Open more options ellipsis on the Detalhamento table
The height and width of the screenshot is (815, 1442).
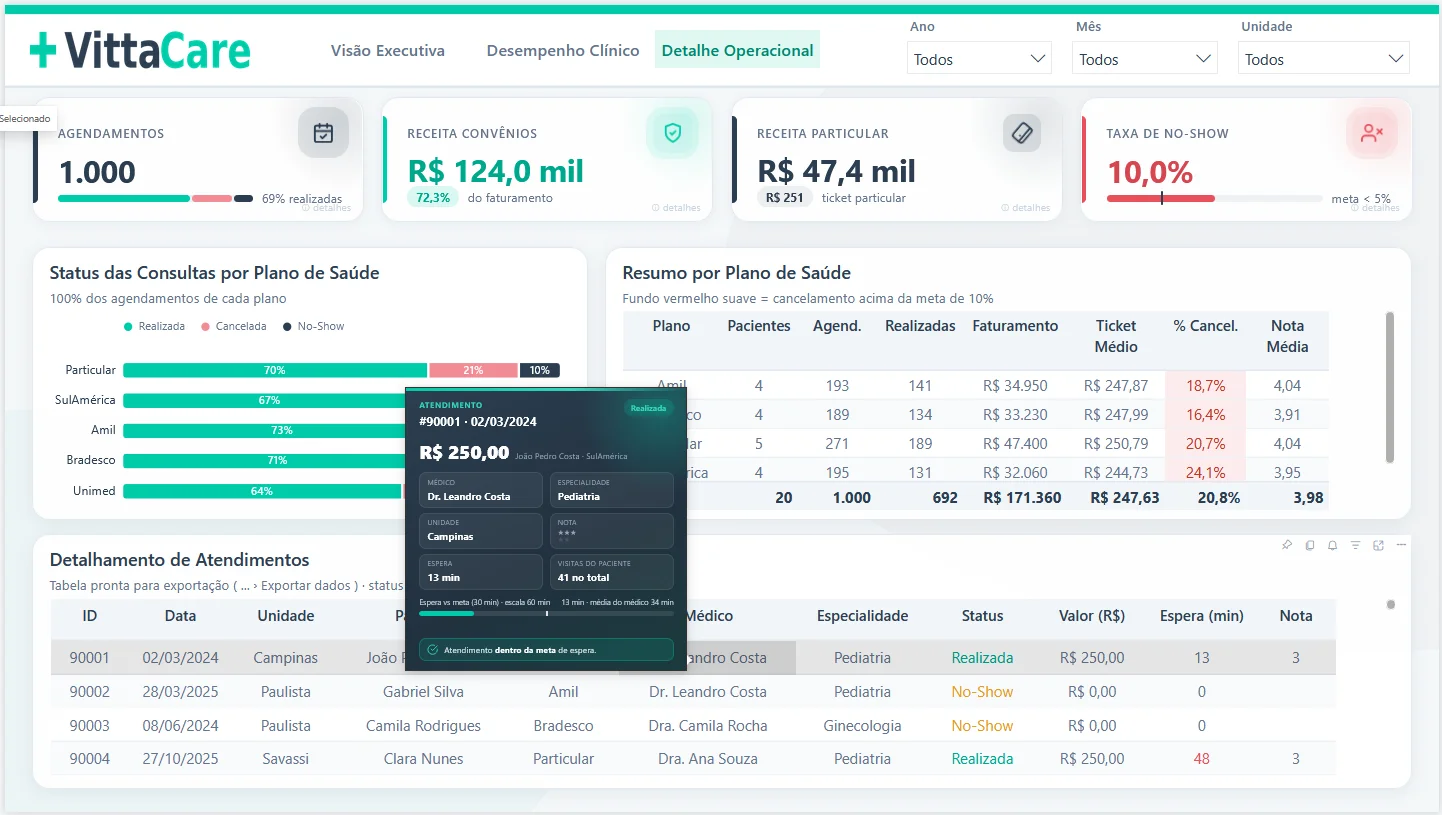[1402, 545]
